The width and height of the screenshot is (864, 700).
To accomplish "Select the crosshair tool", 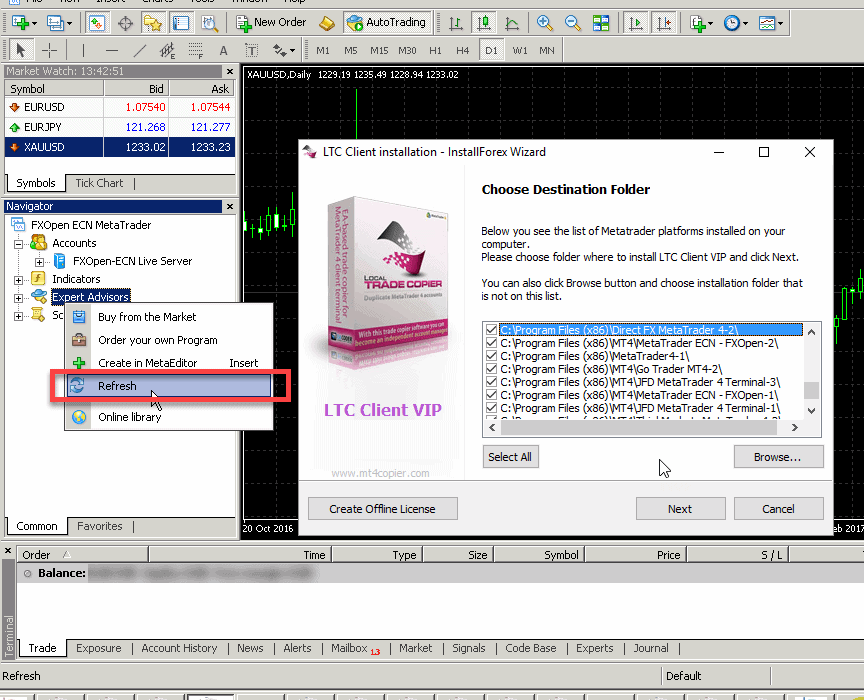I will point(50,51).
